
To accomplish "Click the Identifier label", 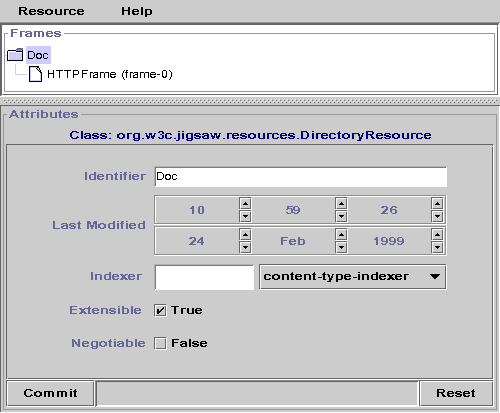I will (115, 176).
